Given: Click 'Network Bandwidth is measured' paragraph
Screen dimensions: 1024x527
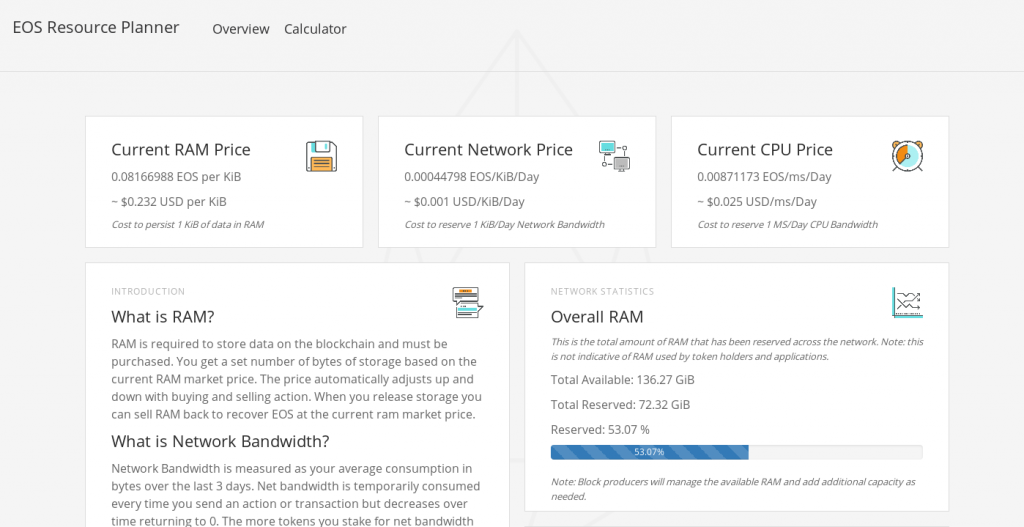Looking at the screenshot, I should click(296, 495).
